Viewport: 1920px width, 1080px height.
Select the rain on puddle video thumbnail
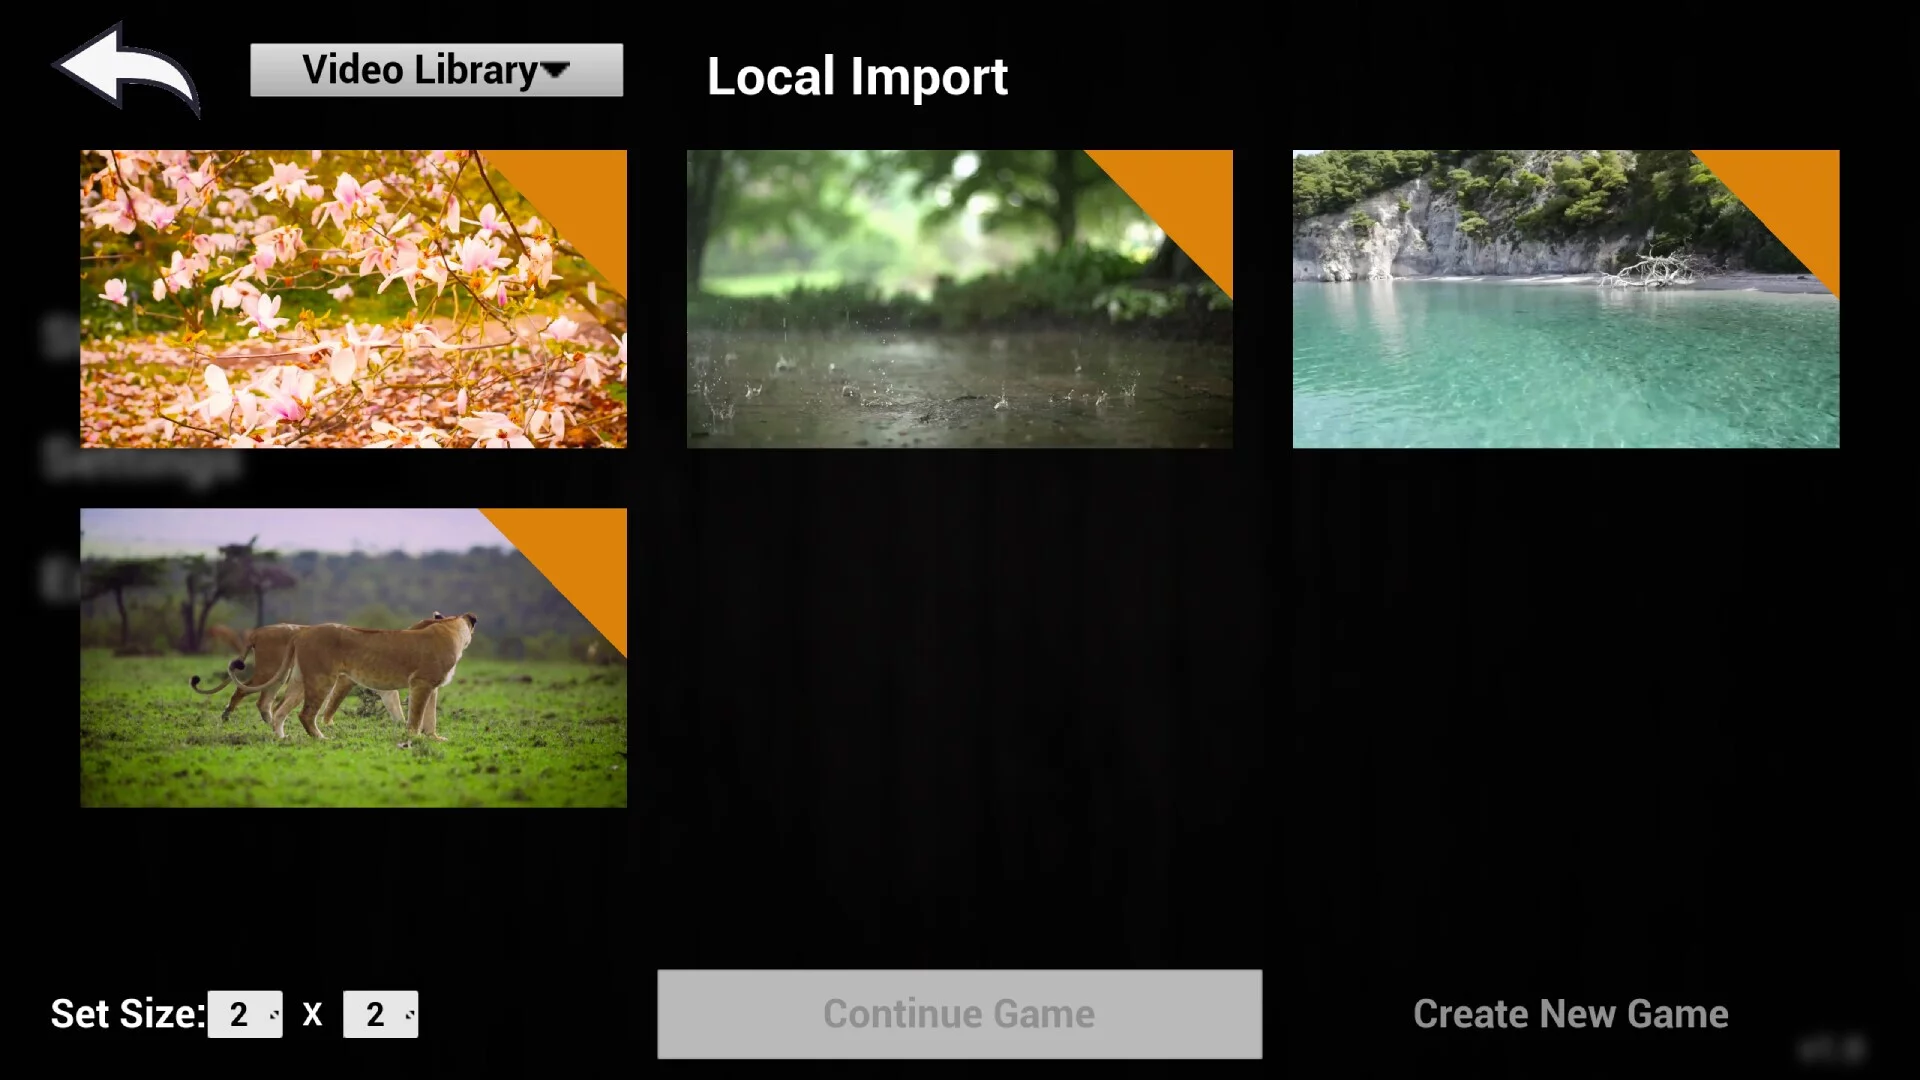pos(959,299)
